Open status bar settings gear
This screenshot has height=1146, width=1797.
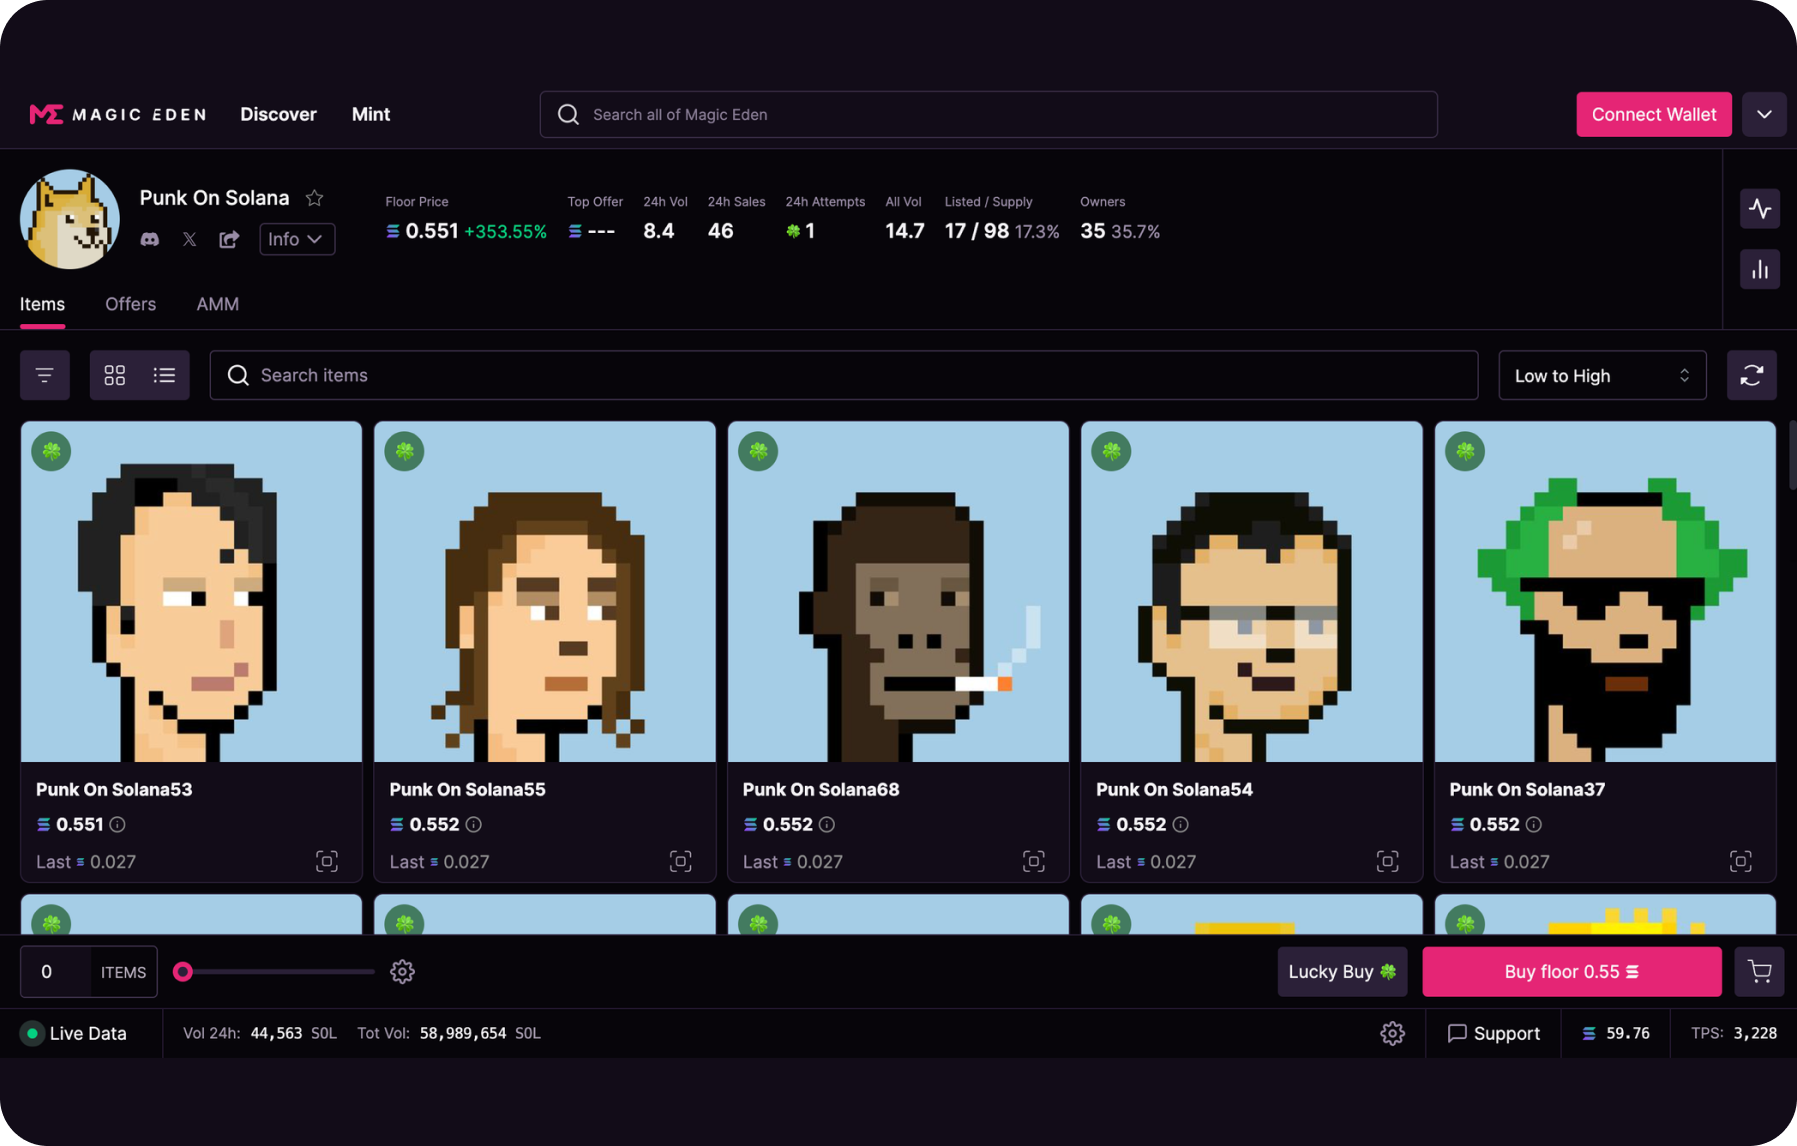point(1392,1033)
